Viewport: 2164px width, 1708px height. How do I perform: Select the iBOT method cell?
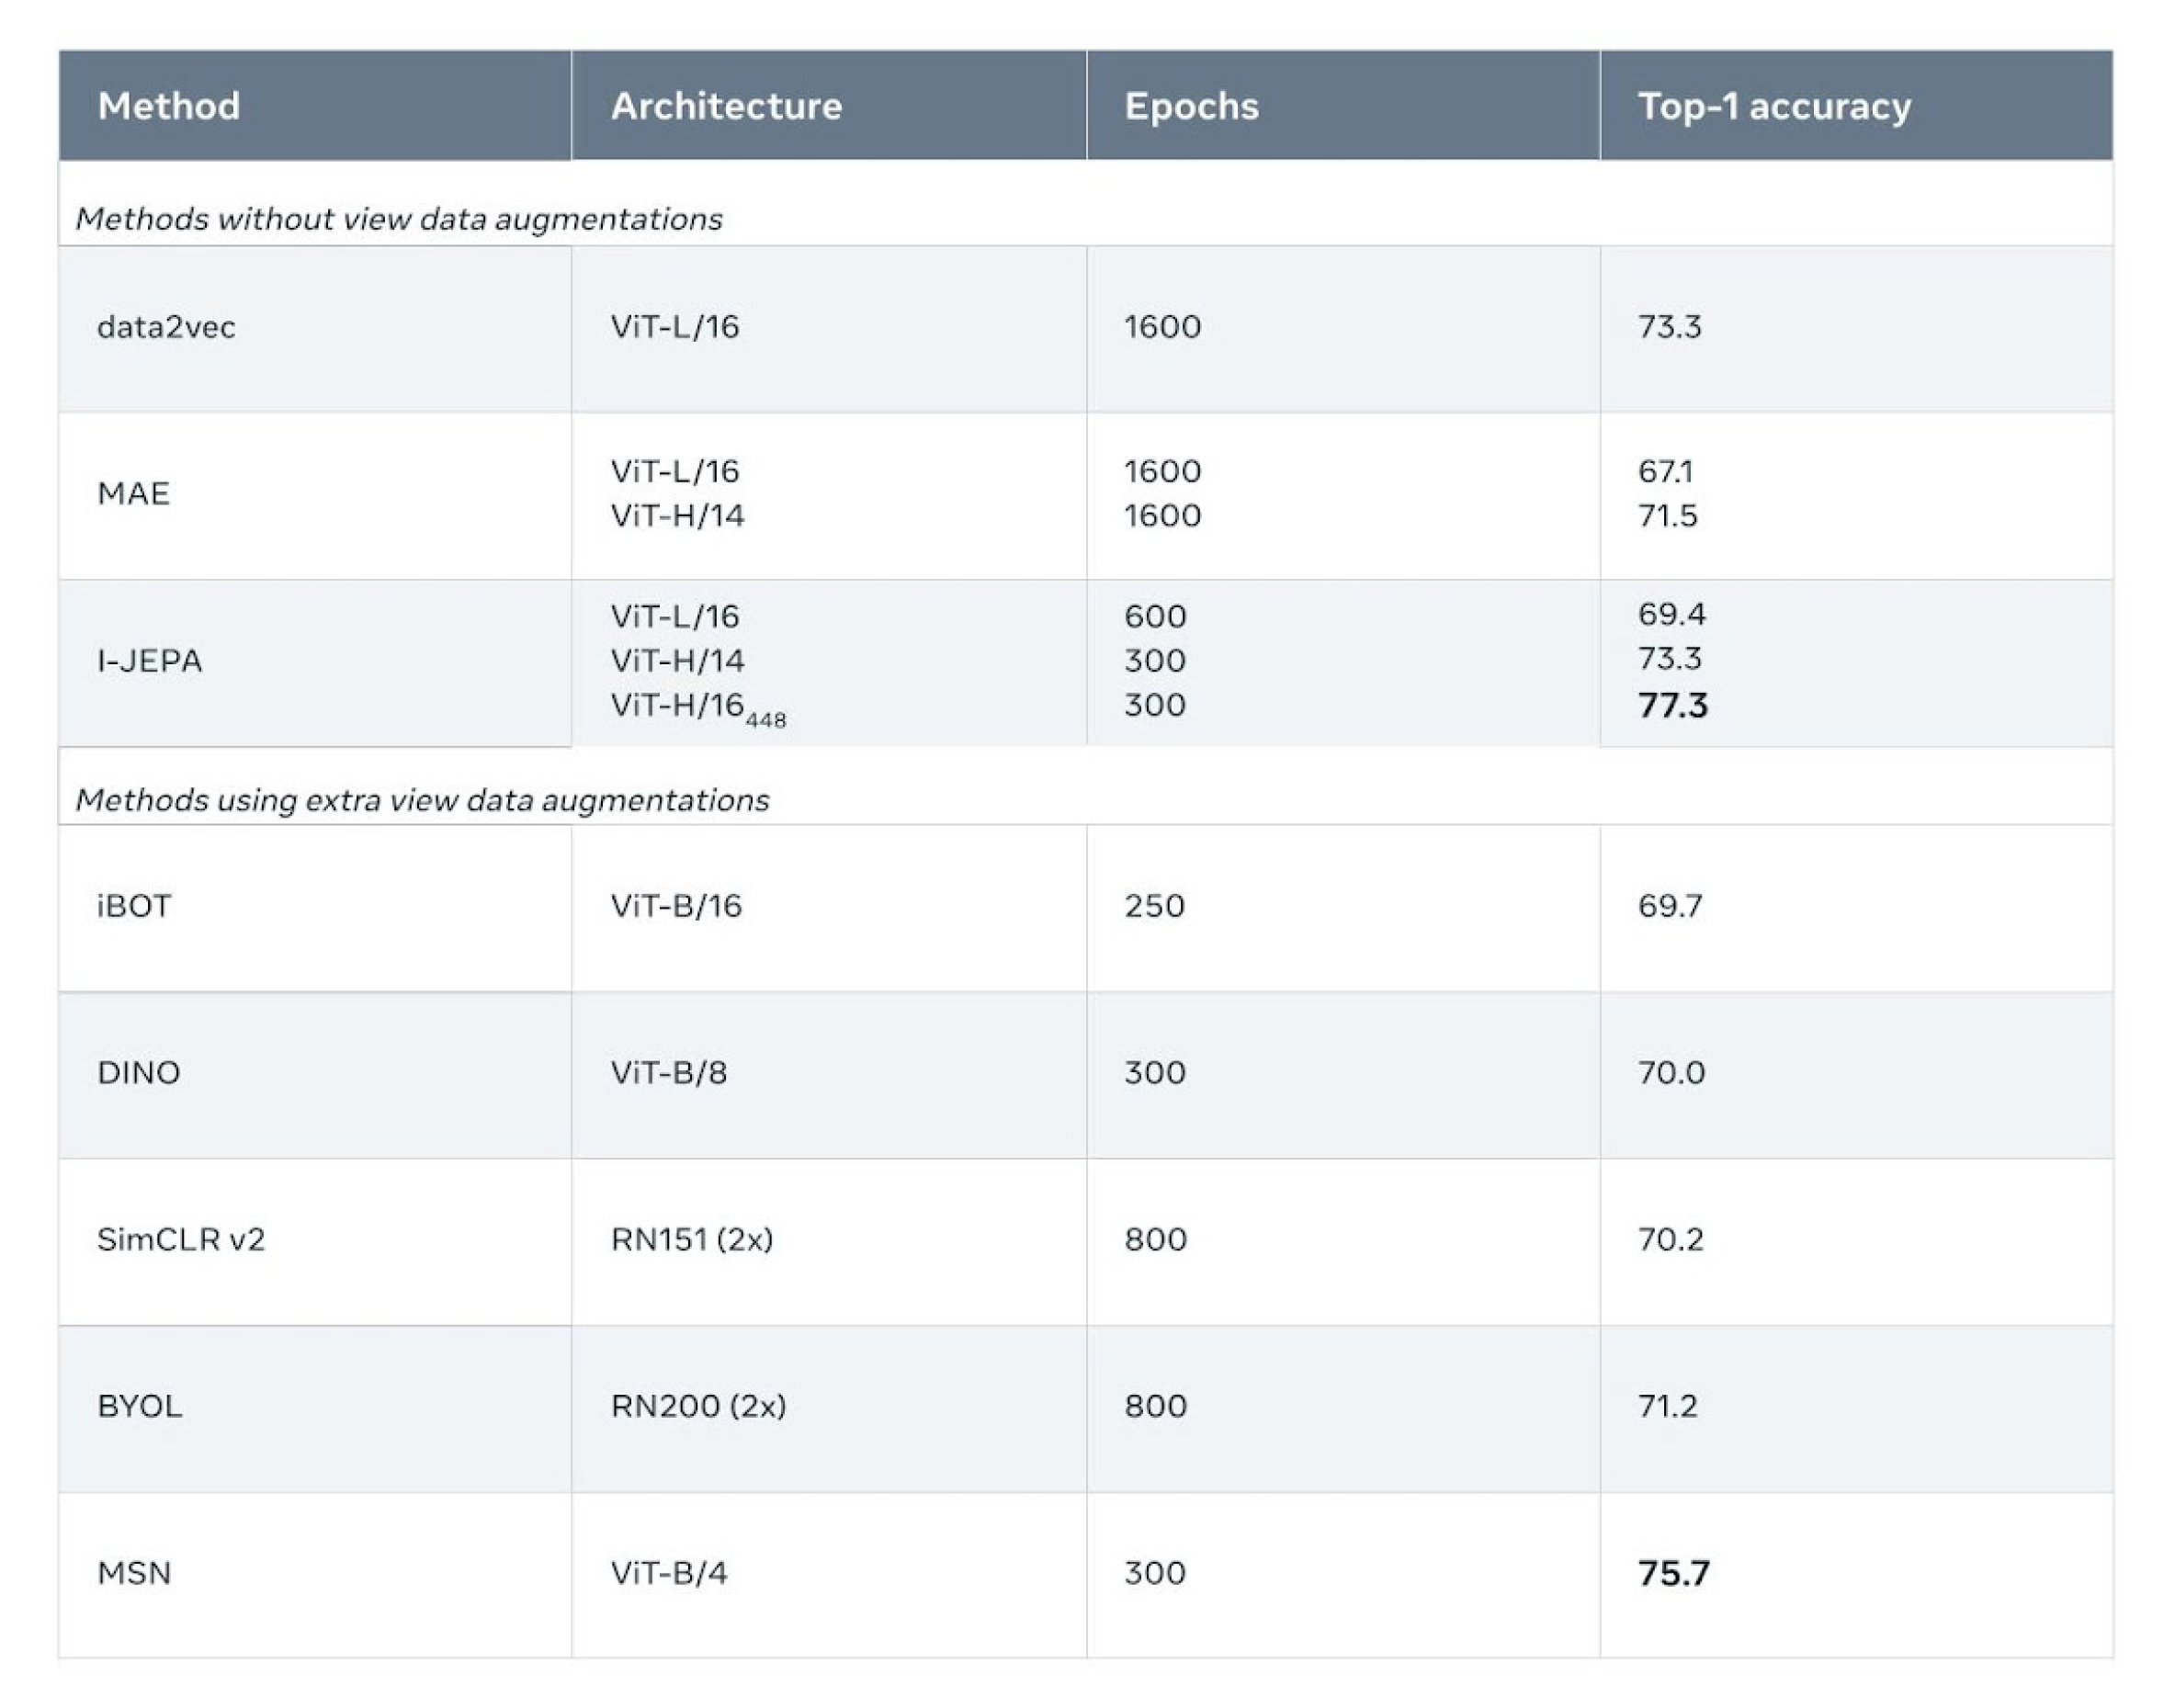(134, 906)
